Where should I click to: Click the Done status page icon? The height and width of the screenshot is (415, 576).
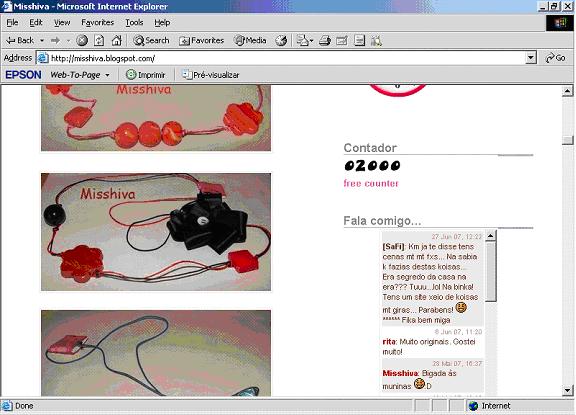click(x=7, y=406)
